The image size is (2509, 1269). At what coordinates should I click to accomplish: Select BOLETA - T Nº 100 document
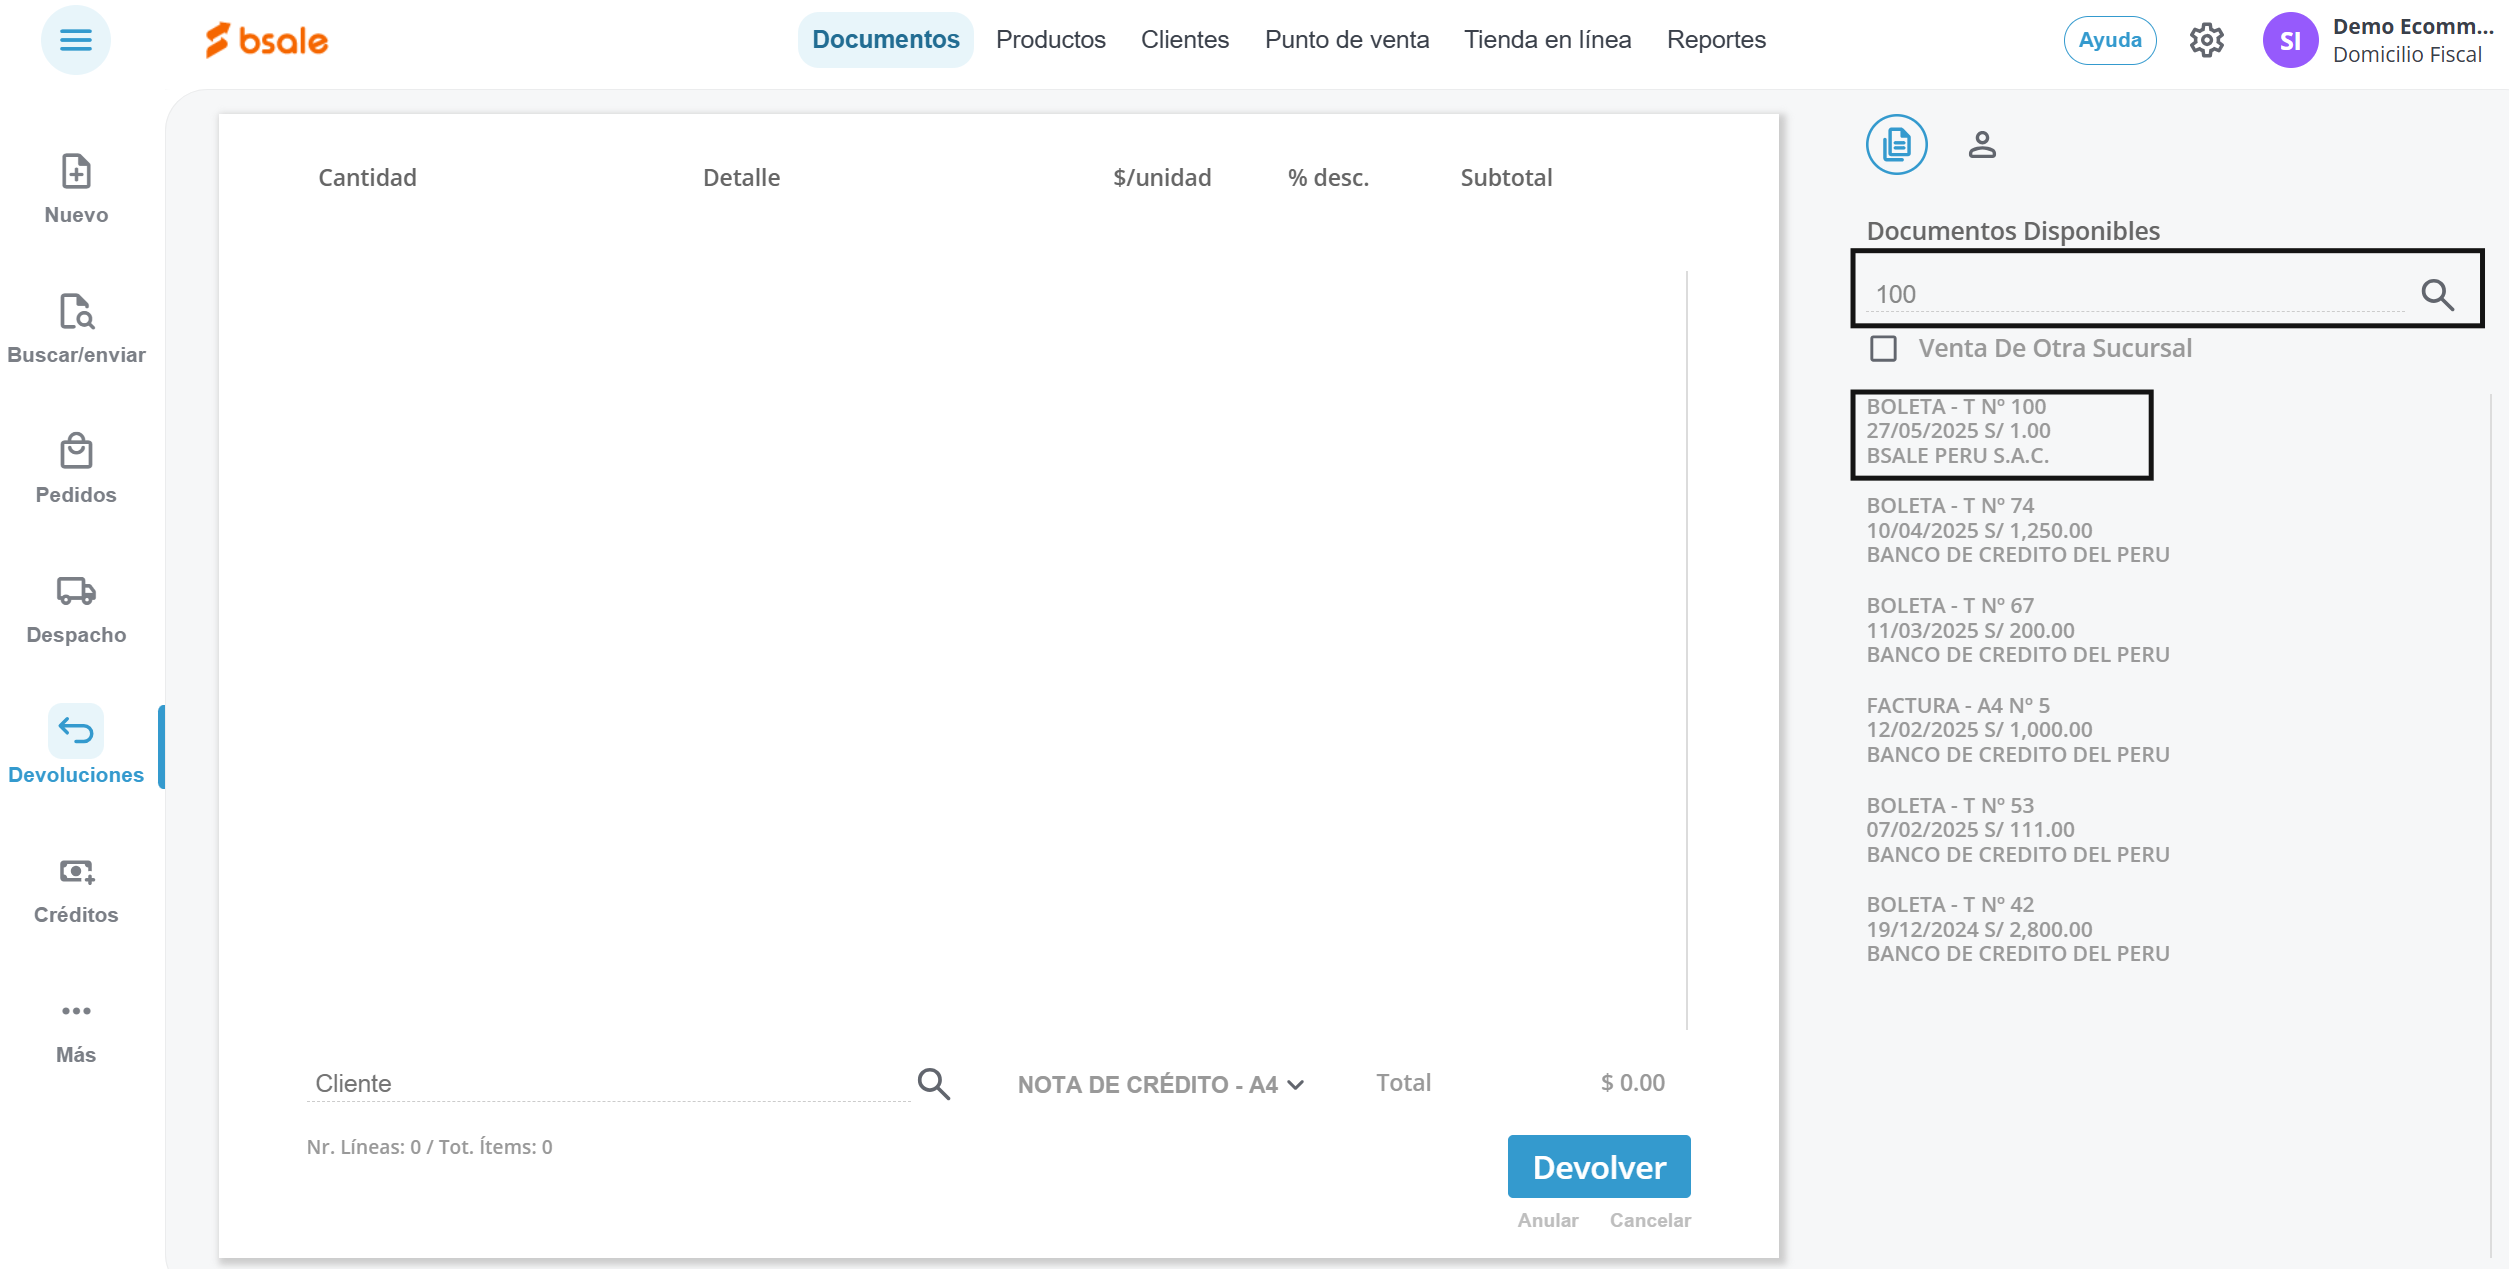point(2000,432)
